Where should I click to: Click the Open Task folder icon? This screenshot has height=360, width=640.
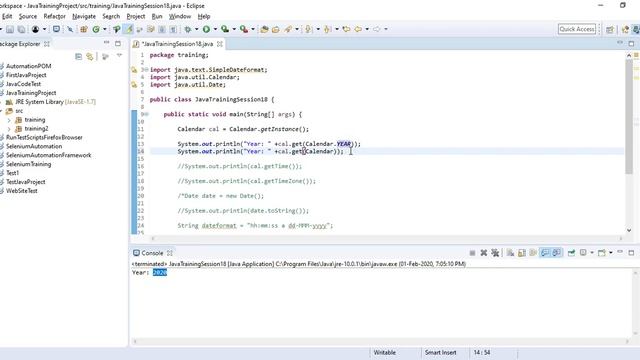point(276,29)
